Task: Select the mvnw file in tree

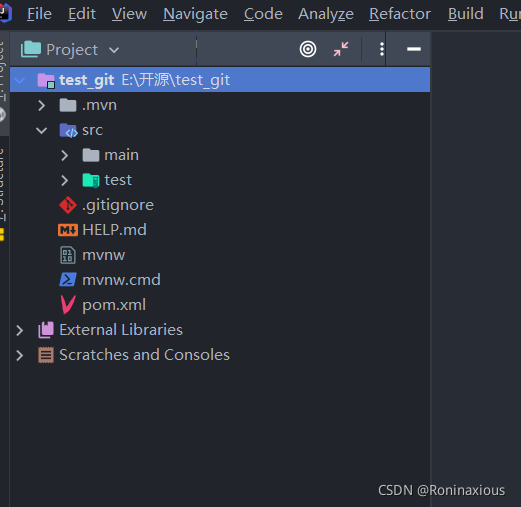Action: coord(103,255)
